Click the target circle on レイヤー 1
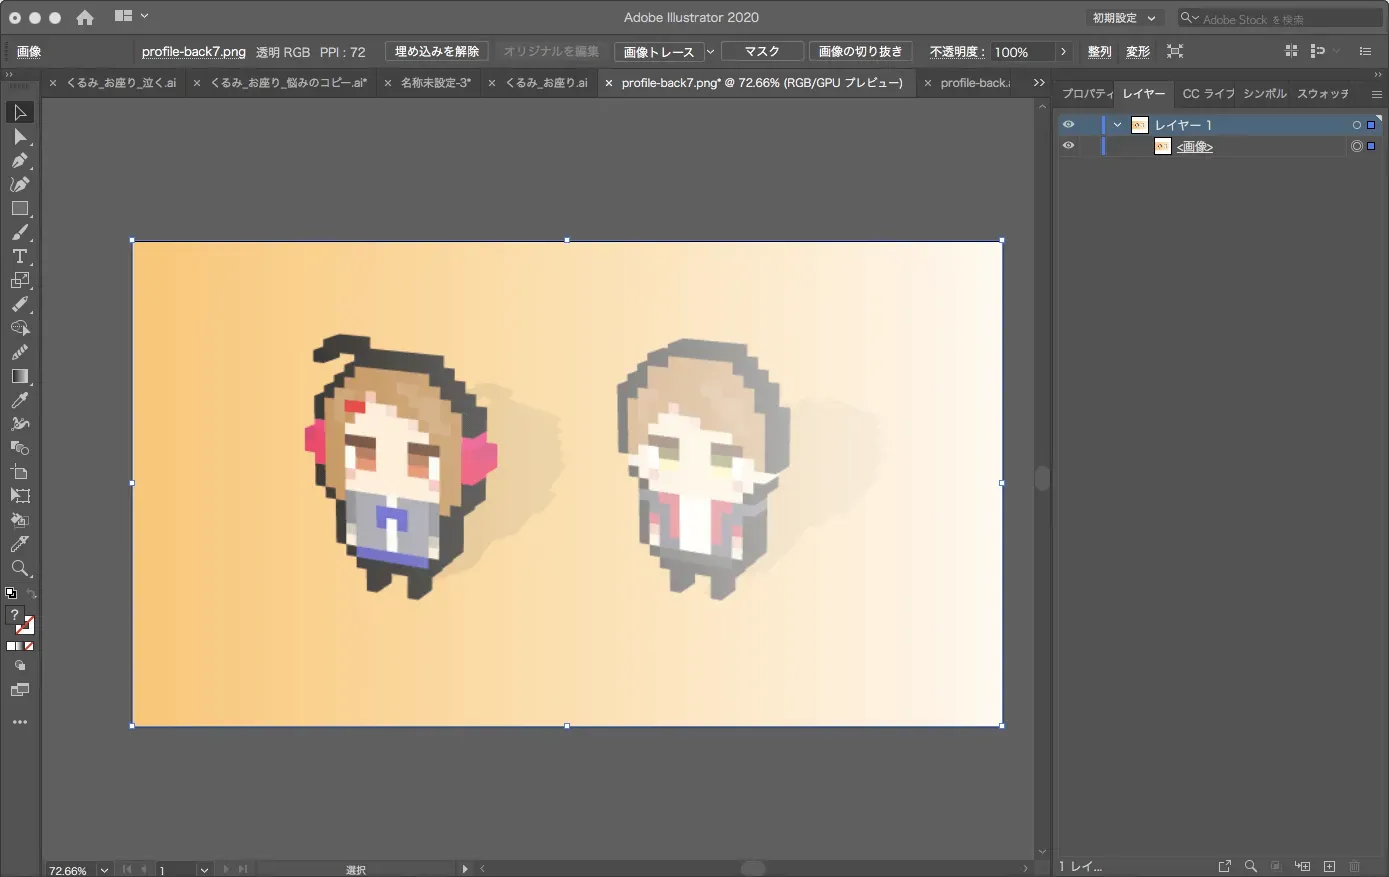Screen dimensions: 1389x877 pos(1356,125)
